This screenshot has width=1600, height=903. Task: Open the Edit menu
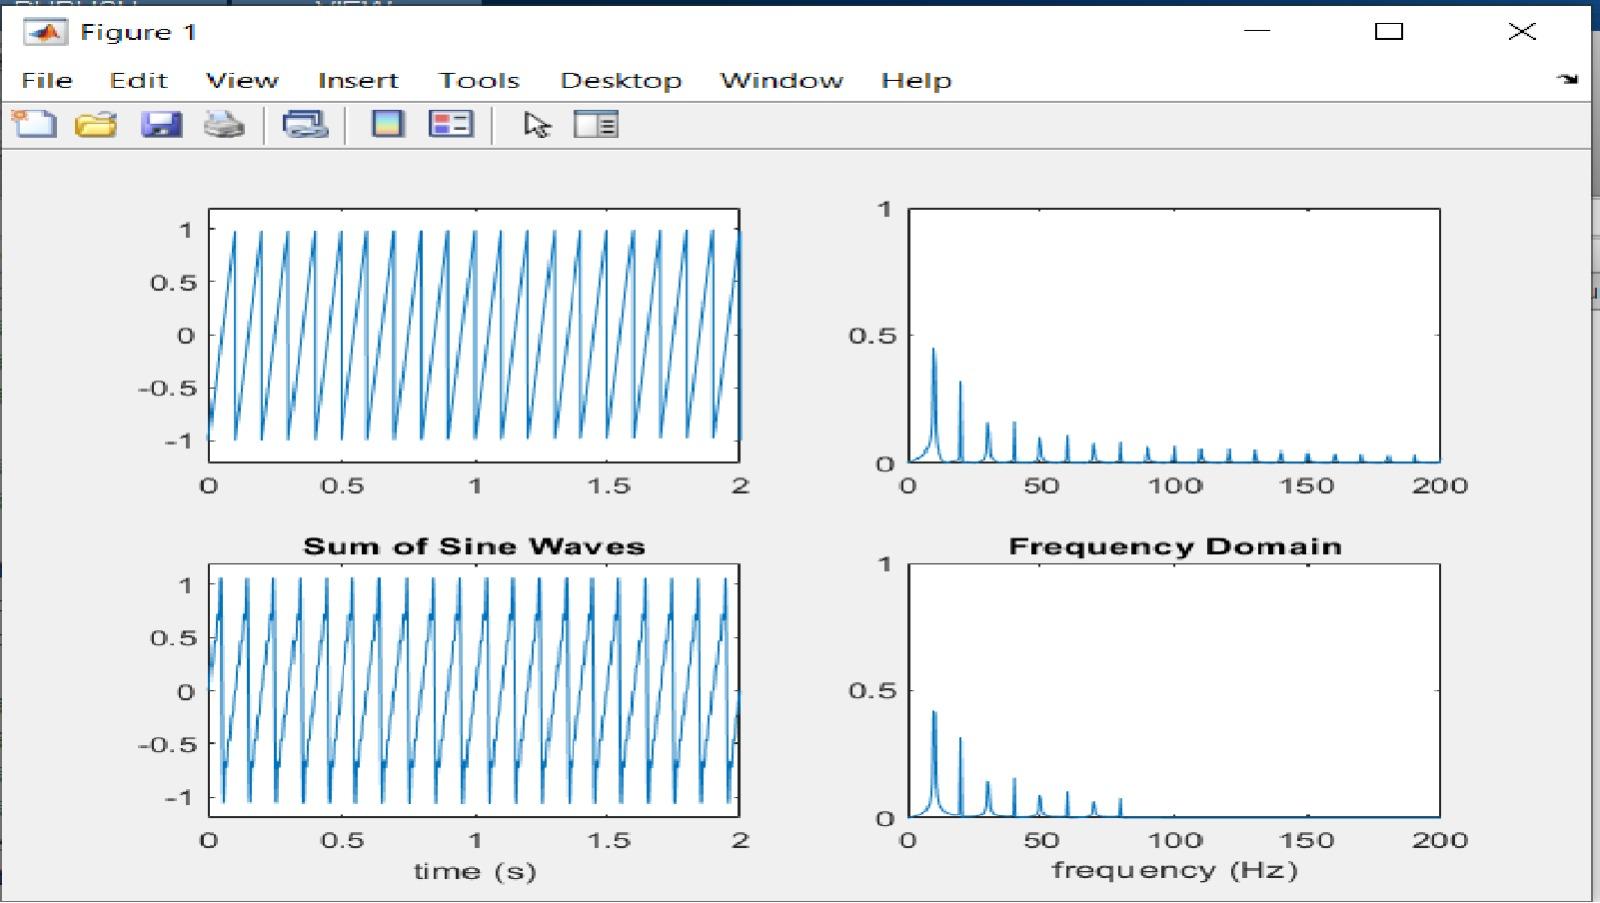[x=139, y=80]
